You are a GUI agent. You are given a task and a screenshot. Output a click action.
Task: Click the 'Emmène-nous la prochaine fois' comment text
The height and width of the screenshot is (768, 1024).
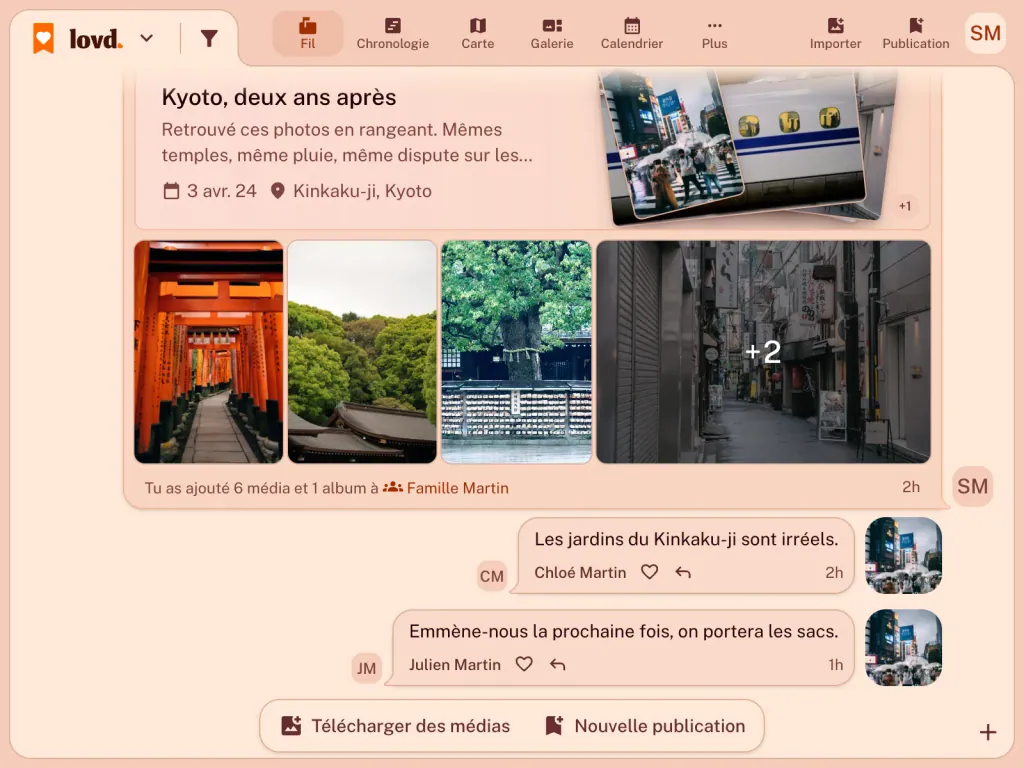click(x=624, y=632)
